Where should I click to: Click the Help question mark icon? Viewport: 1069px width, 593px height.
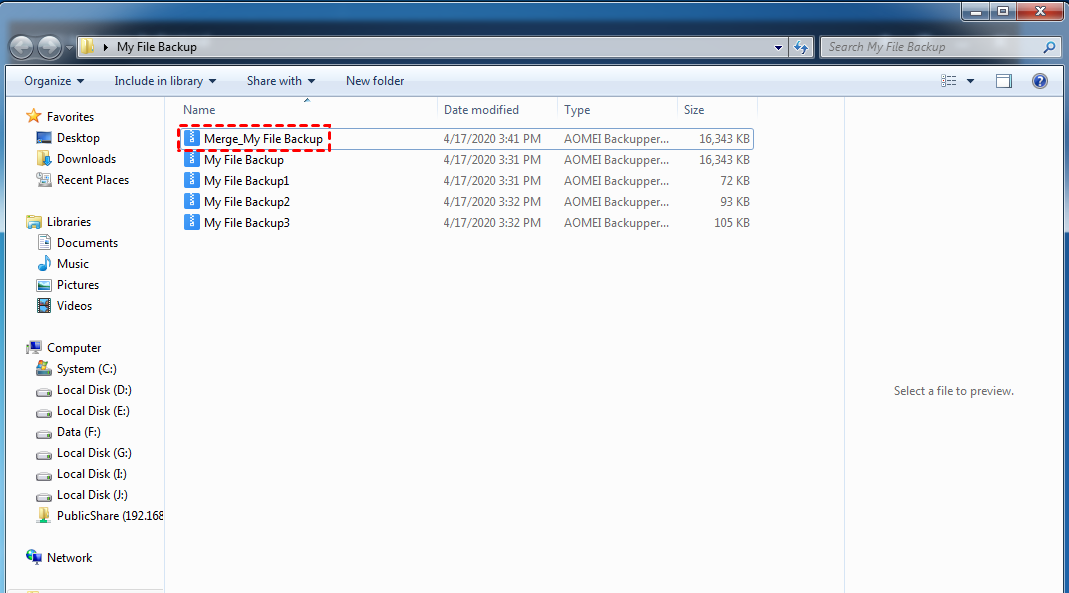point(1039,81)
